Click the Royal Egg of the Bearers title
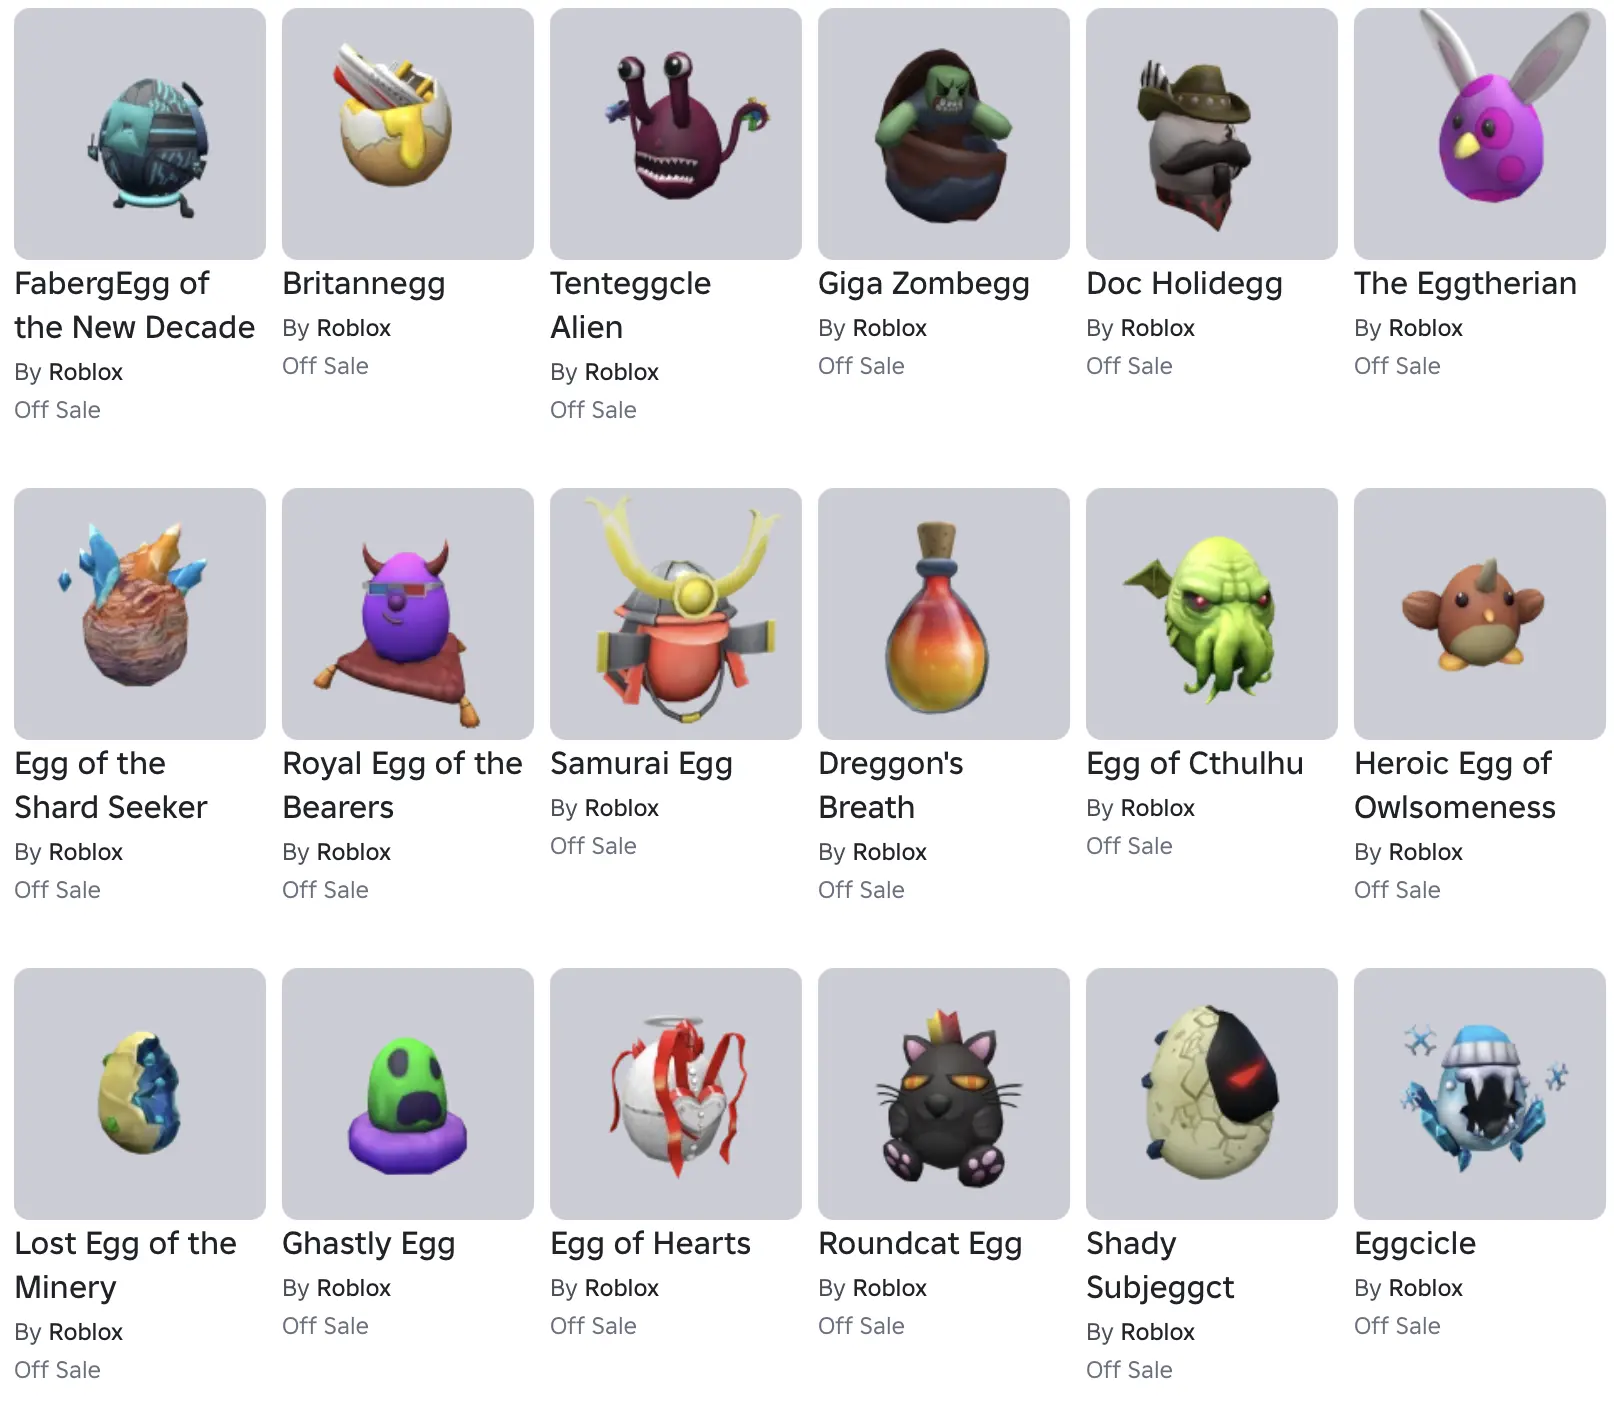The height and width of the screenshot is (1422, 1614). tap(402, 785)
